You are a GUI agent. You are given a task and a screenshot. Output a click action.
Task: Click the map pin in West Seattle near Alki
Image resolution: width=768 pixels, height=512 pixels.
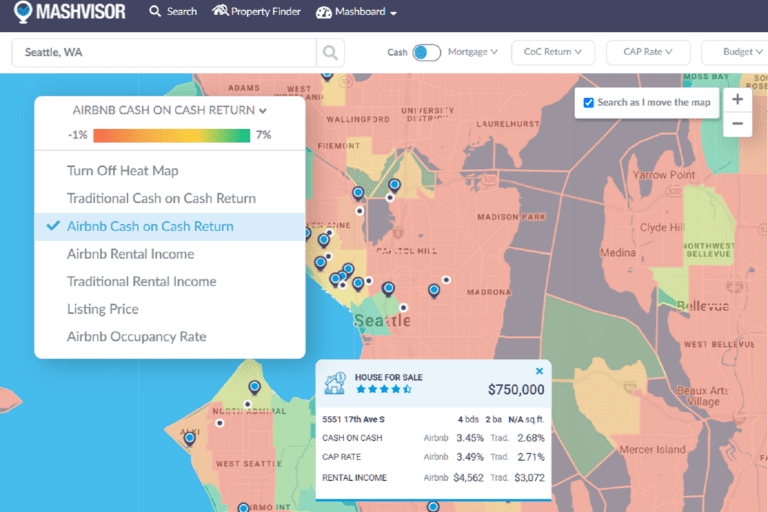click(189, 438)
